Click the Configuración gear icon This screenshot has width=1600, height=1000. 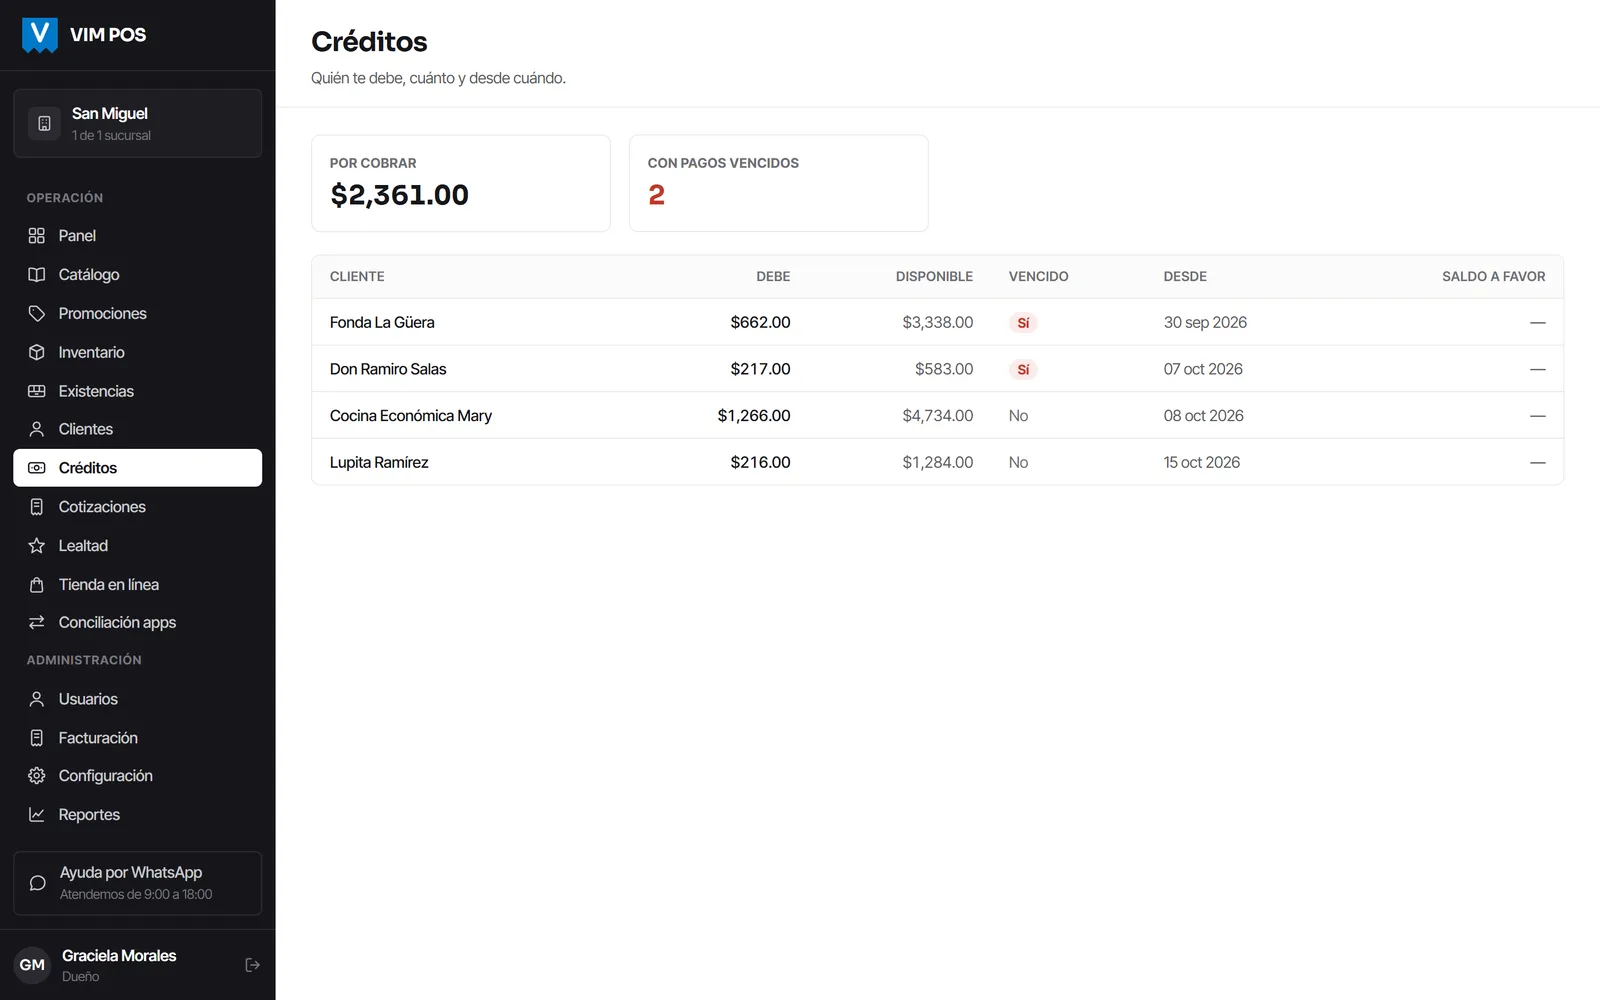click(37, 776)
